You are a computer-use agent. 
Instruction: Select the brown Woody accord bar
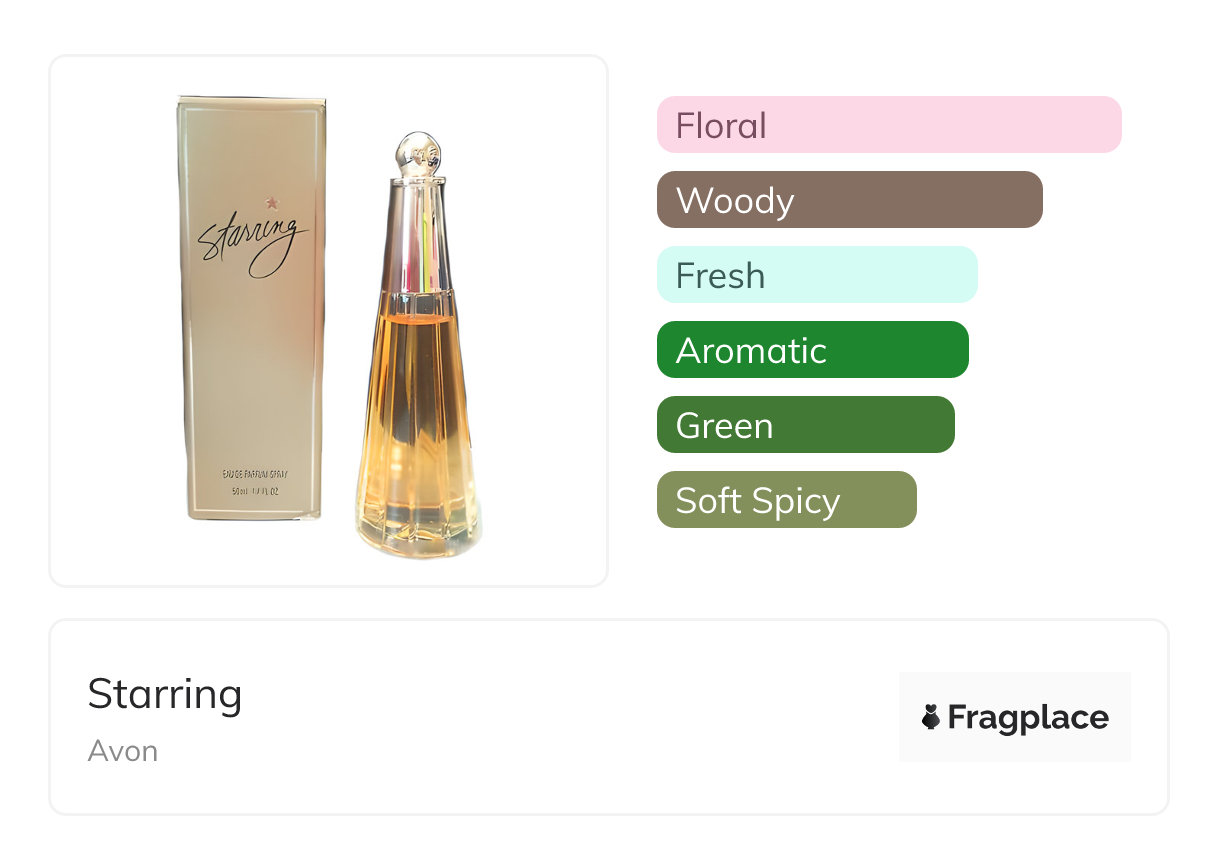pos(849,200)
